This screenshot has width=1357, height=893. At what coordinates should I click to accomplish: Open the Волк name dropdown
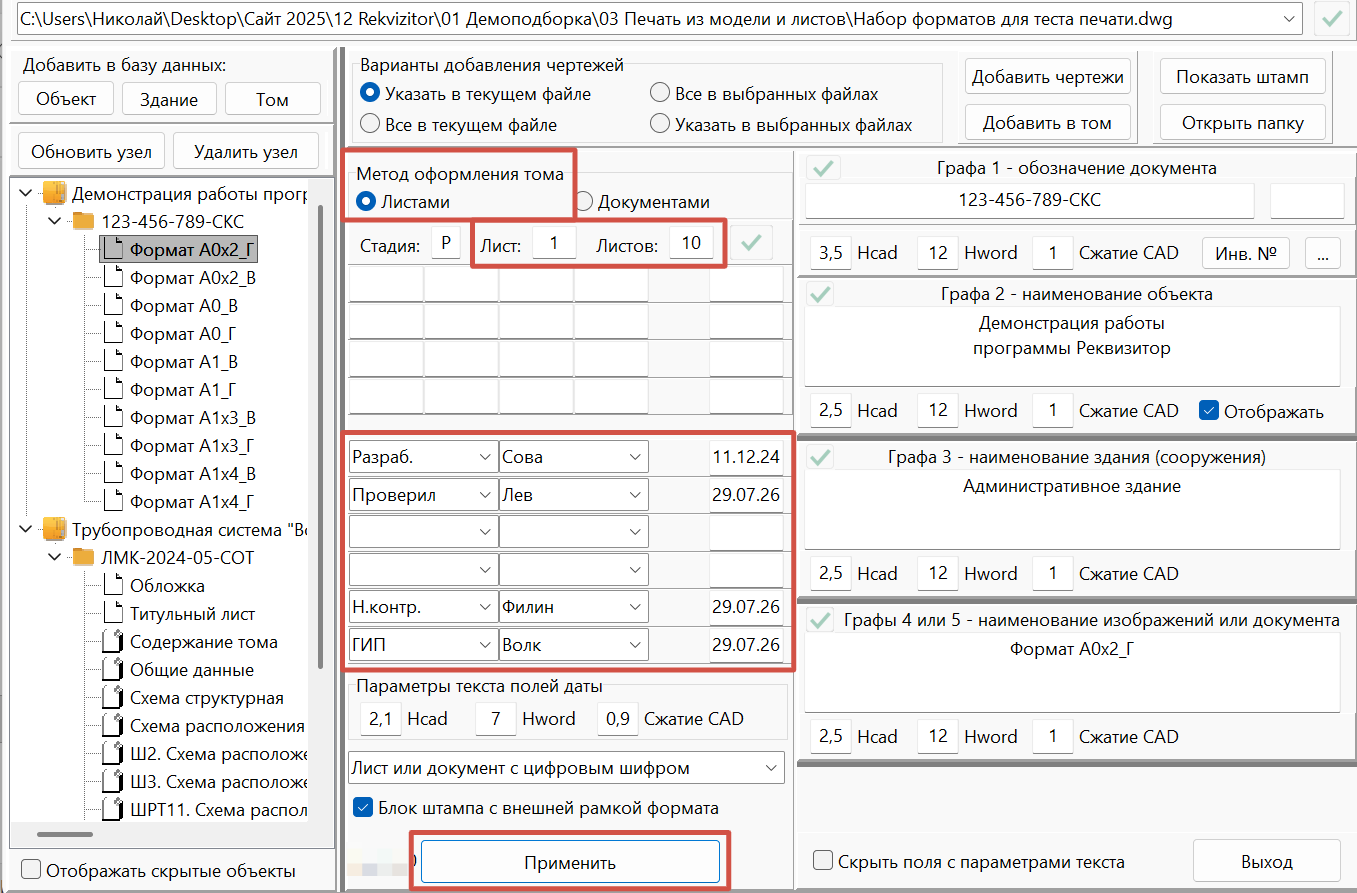(x=636, y=645)
